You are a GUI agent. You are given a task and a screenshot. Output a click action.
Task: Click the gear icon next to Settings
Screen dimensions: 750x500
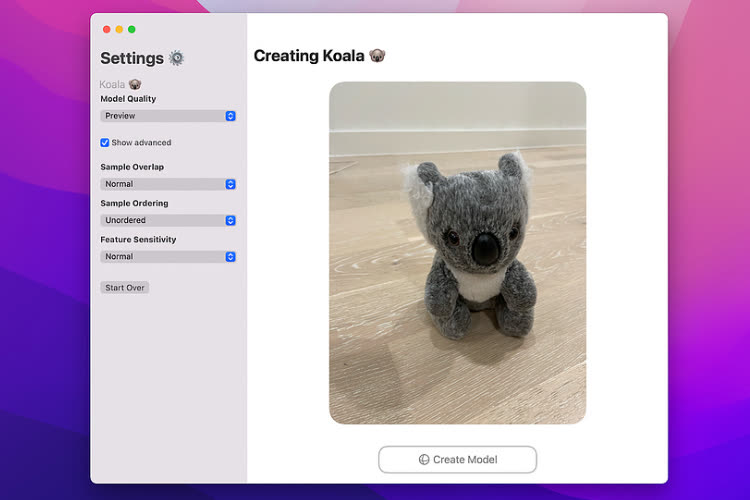coord(176,58)
